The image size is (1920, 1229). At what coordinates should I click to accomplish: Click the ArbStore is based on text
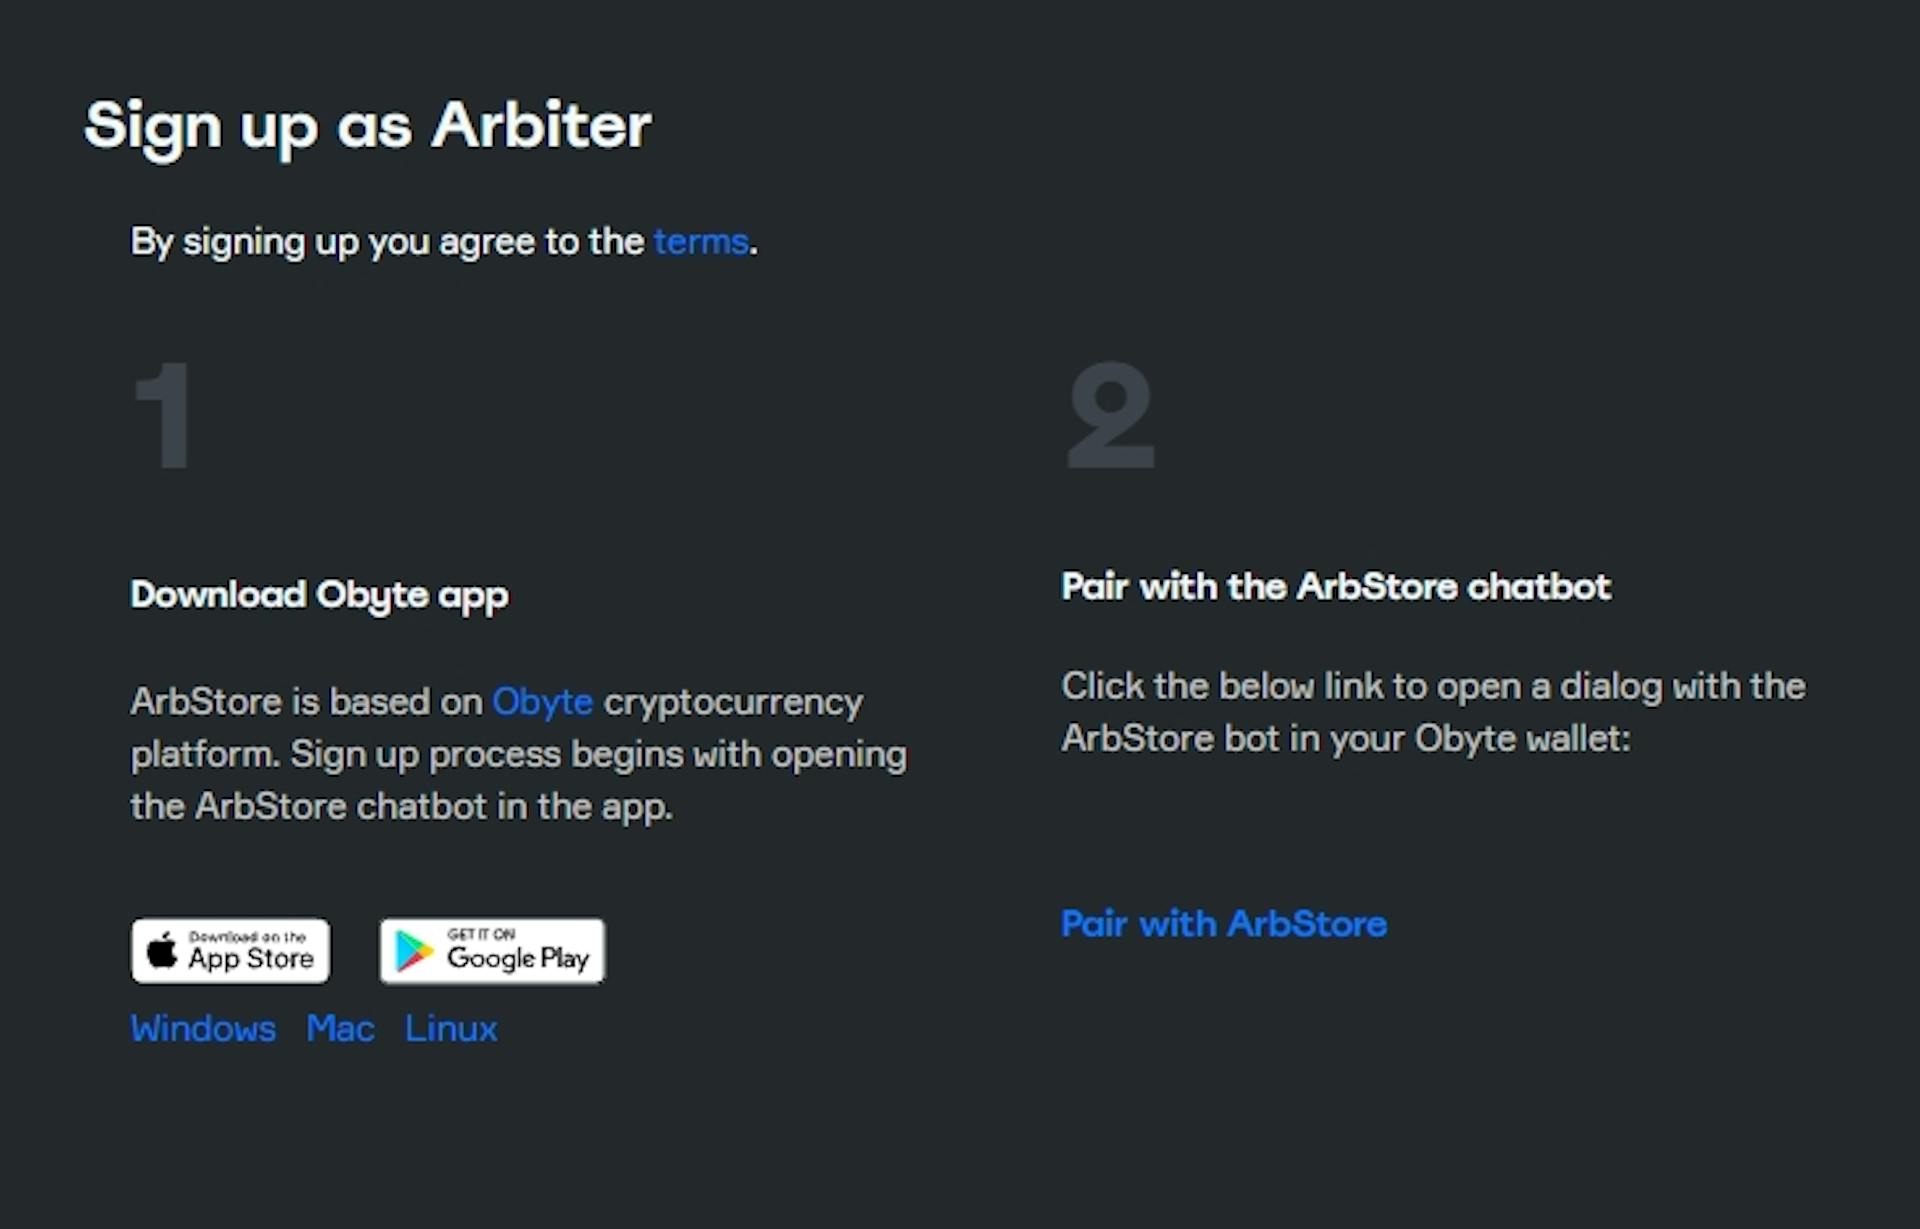(x=307, y=702)
